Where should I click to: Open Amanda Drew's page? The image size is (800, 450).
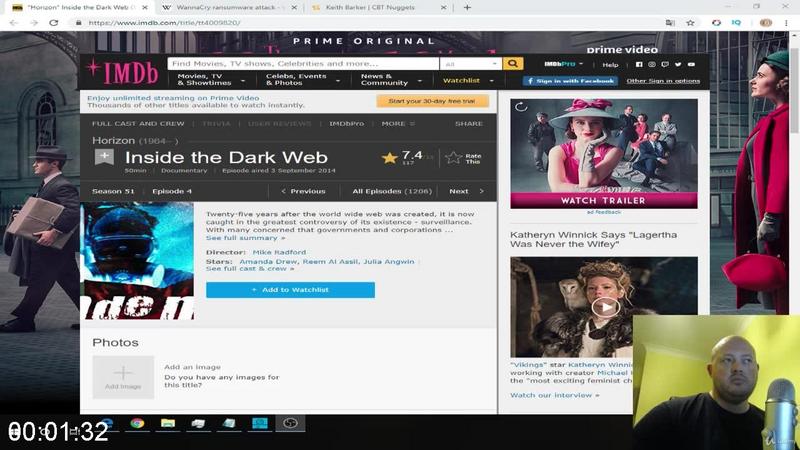click(268, 261)
